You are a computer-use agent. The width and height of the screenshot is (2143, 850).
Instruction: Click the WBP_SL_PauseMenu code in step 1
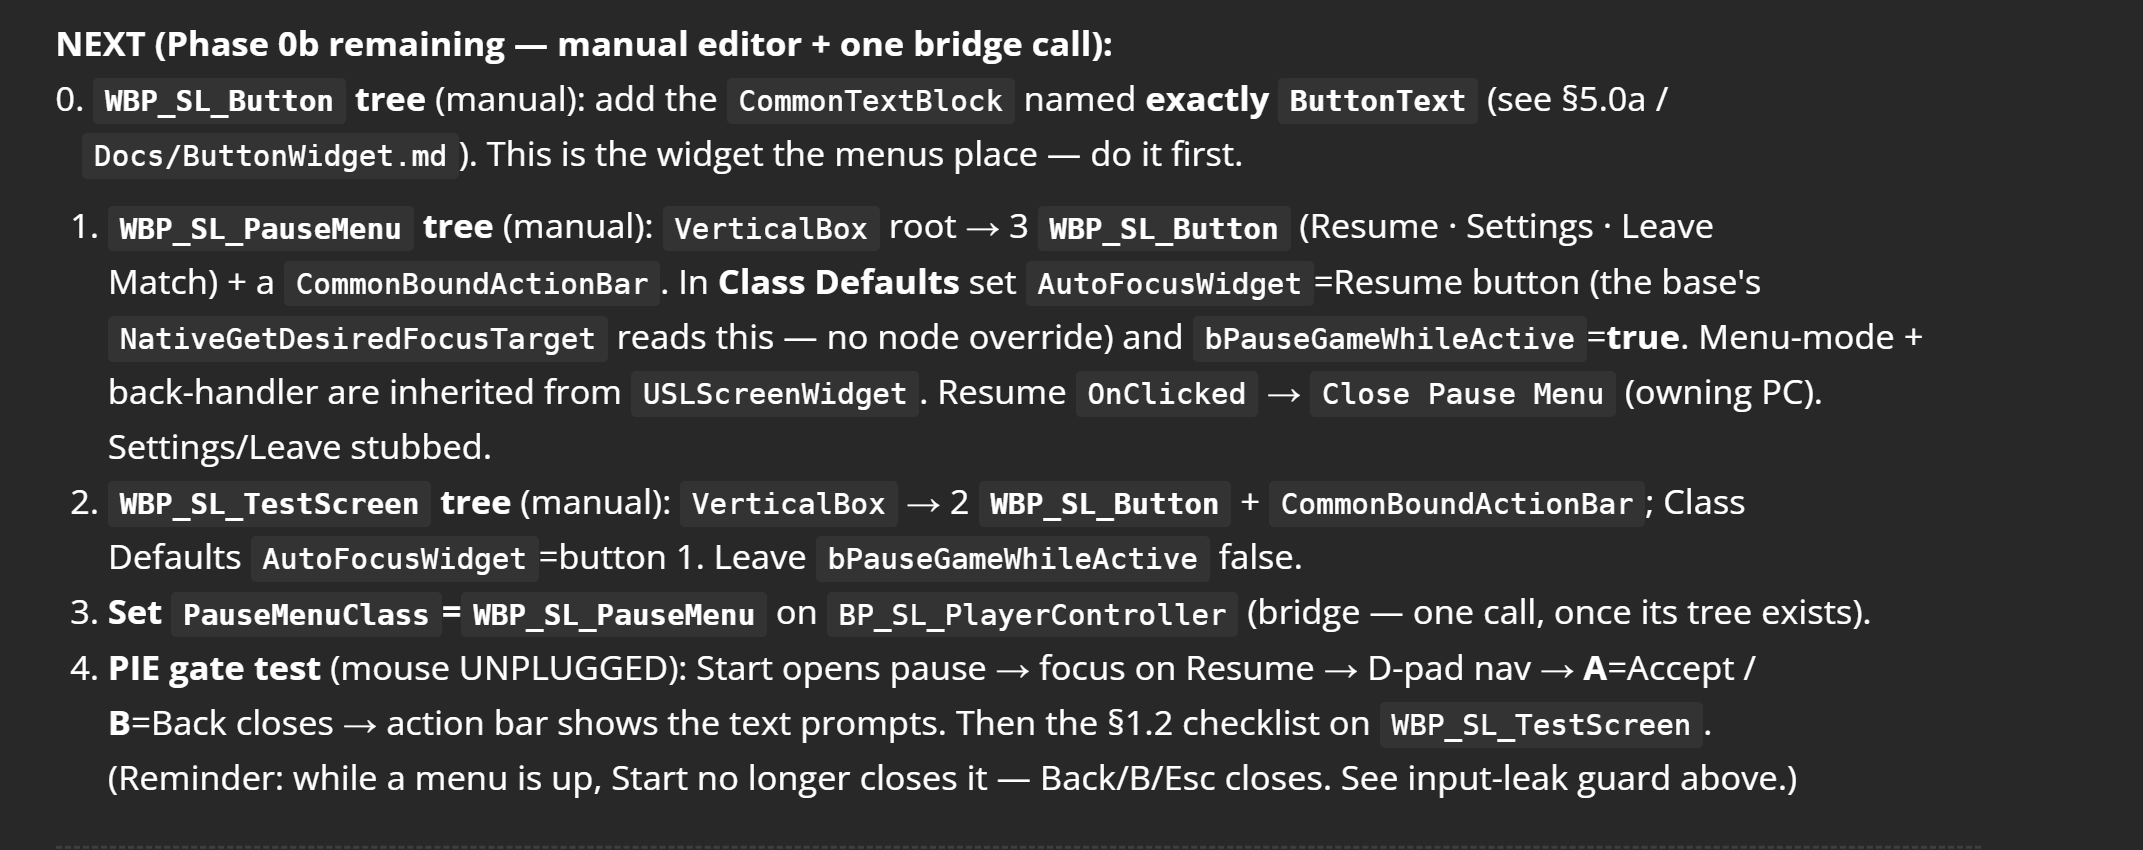(260, 229)
